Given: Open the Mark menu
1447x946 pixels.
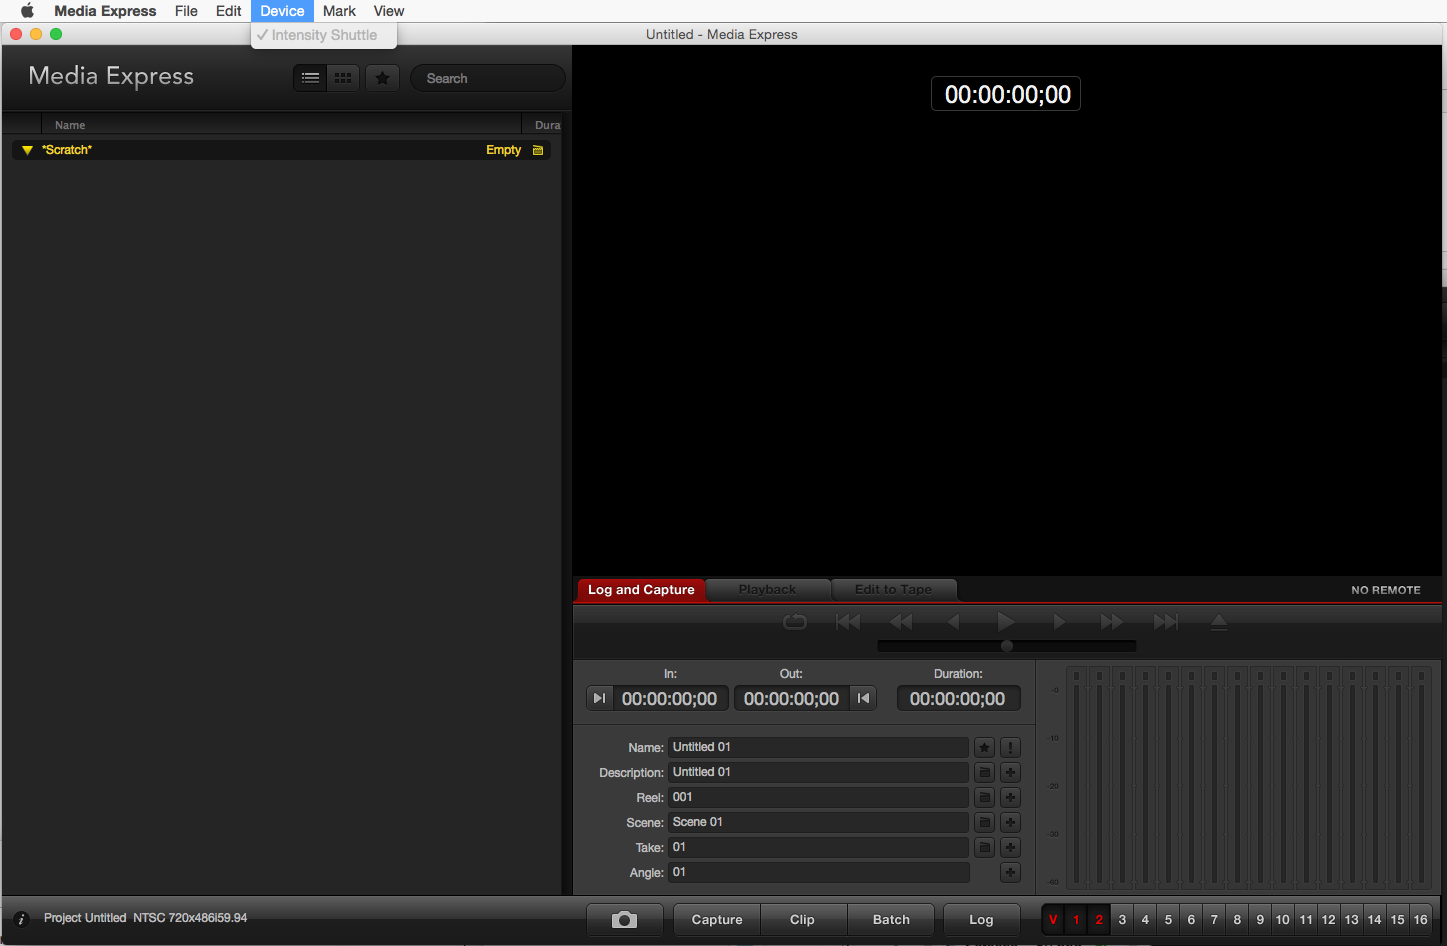Looking at the screenshot, I should [339, 11].
